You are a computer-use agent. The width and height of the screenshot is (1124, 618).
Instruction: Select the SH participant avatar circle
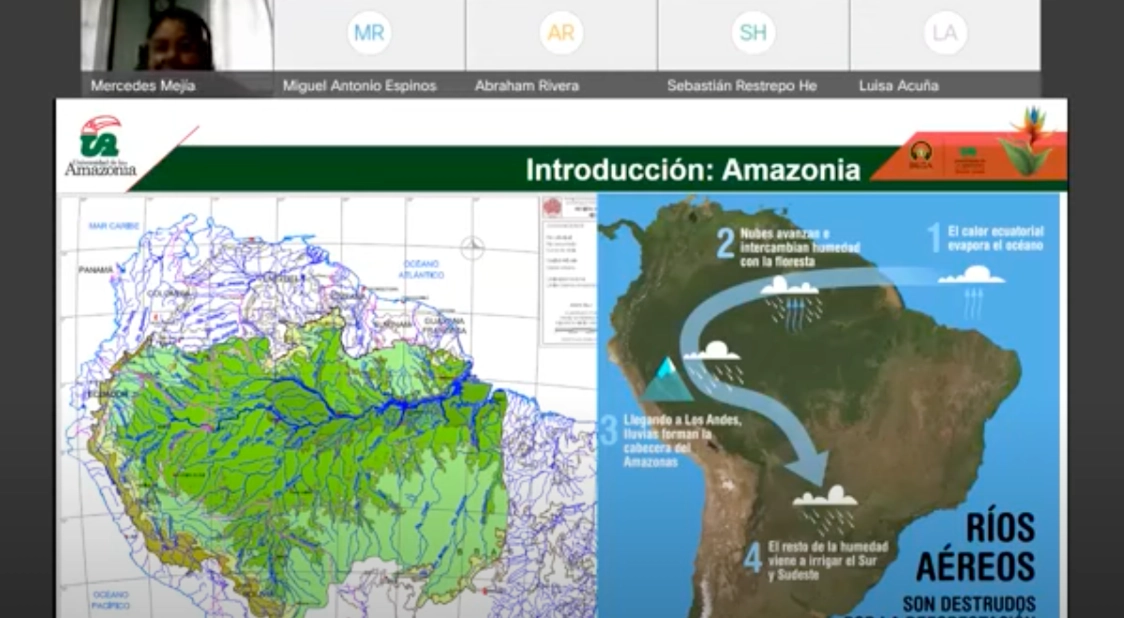(x=753, y=33)
